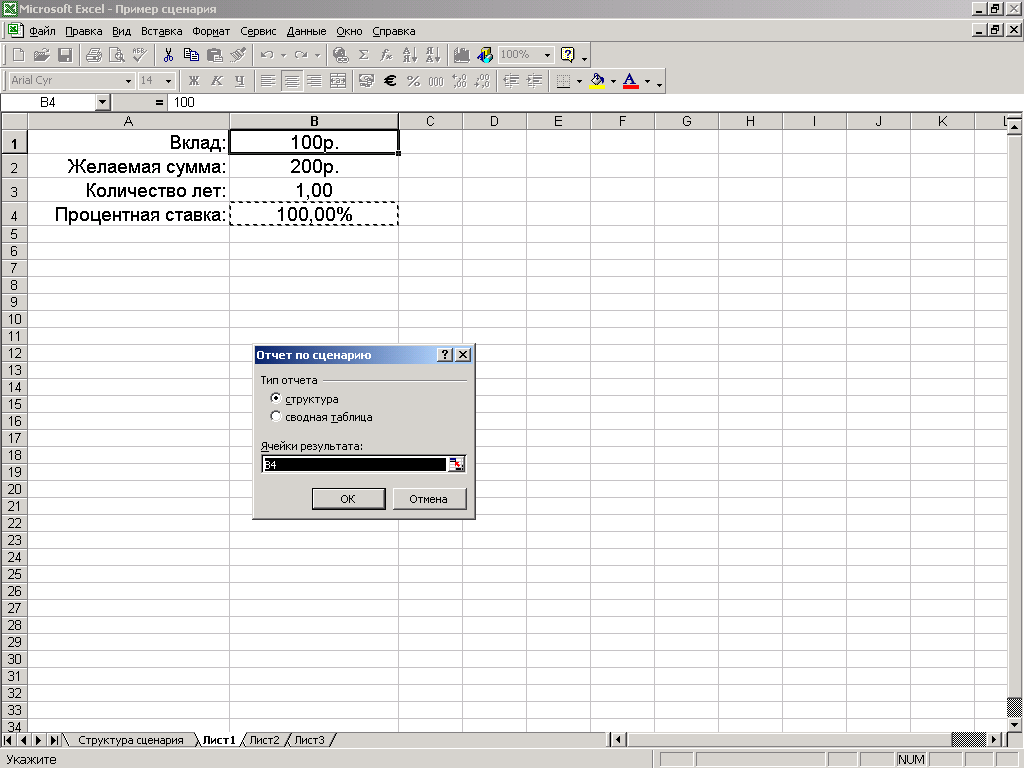
Task: Open the Chart Wizard icon
Action: click(462, 55)
